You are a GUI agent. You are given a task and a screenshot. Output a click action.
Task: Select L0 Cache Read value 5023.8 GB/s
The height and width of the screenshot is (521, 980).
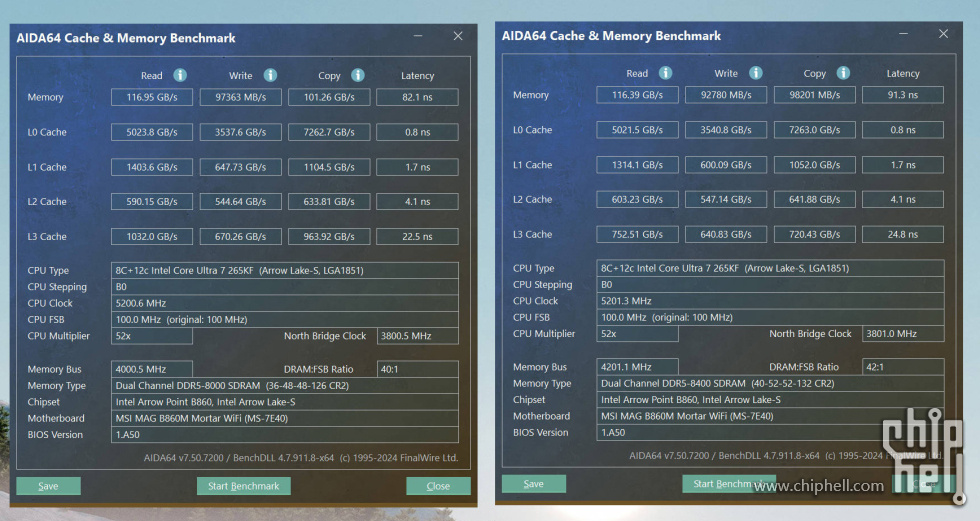[152, 132]
